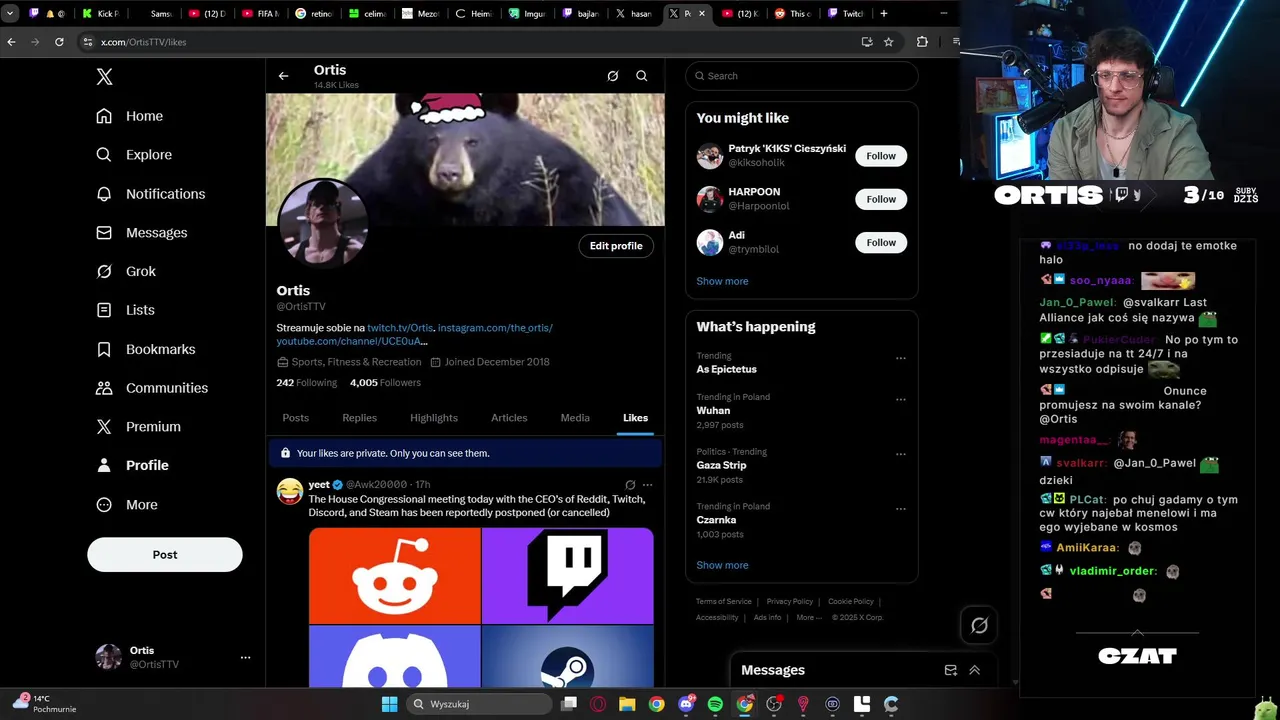Open Explore in the sidebar
The image size is (1280, 720).
pos(134,155)
